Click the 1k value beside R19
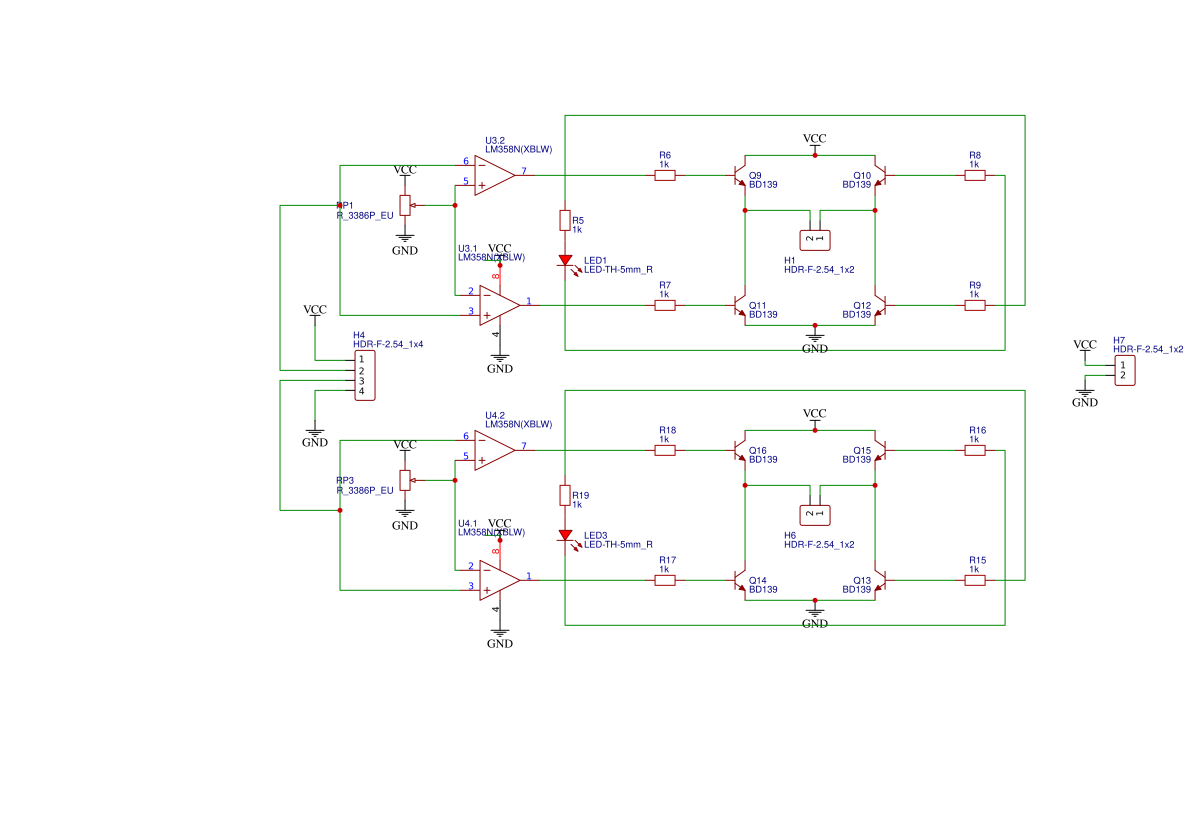Screen dimensions: 1194x827 coord(577,505)
